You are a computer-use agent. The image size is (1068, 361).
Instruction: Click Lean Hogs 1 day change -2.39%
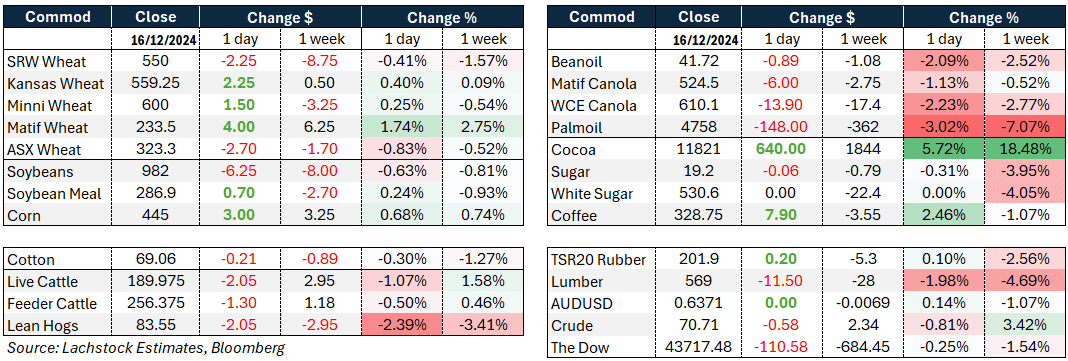tap(401, 325)
